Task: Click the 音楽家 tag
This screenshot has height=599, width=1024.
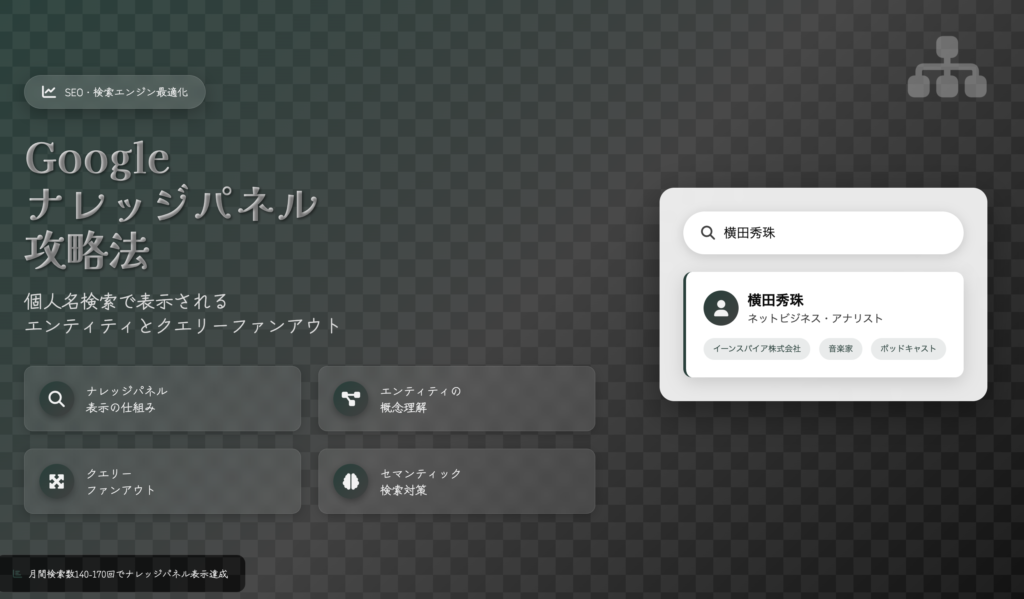Action: coord(840,349)
